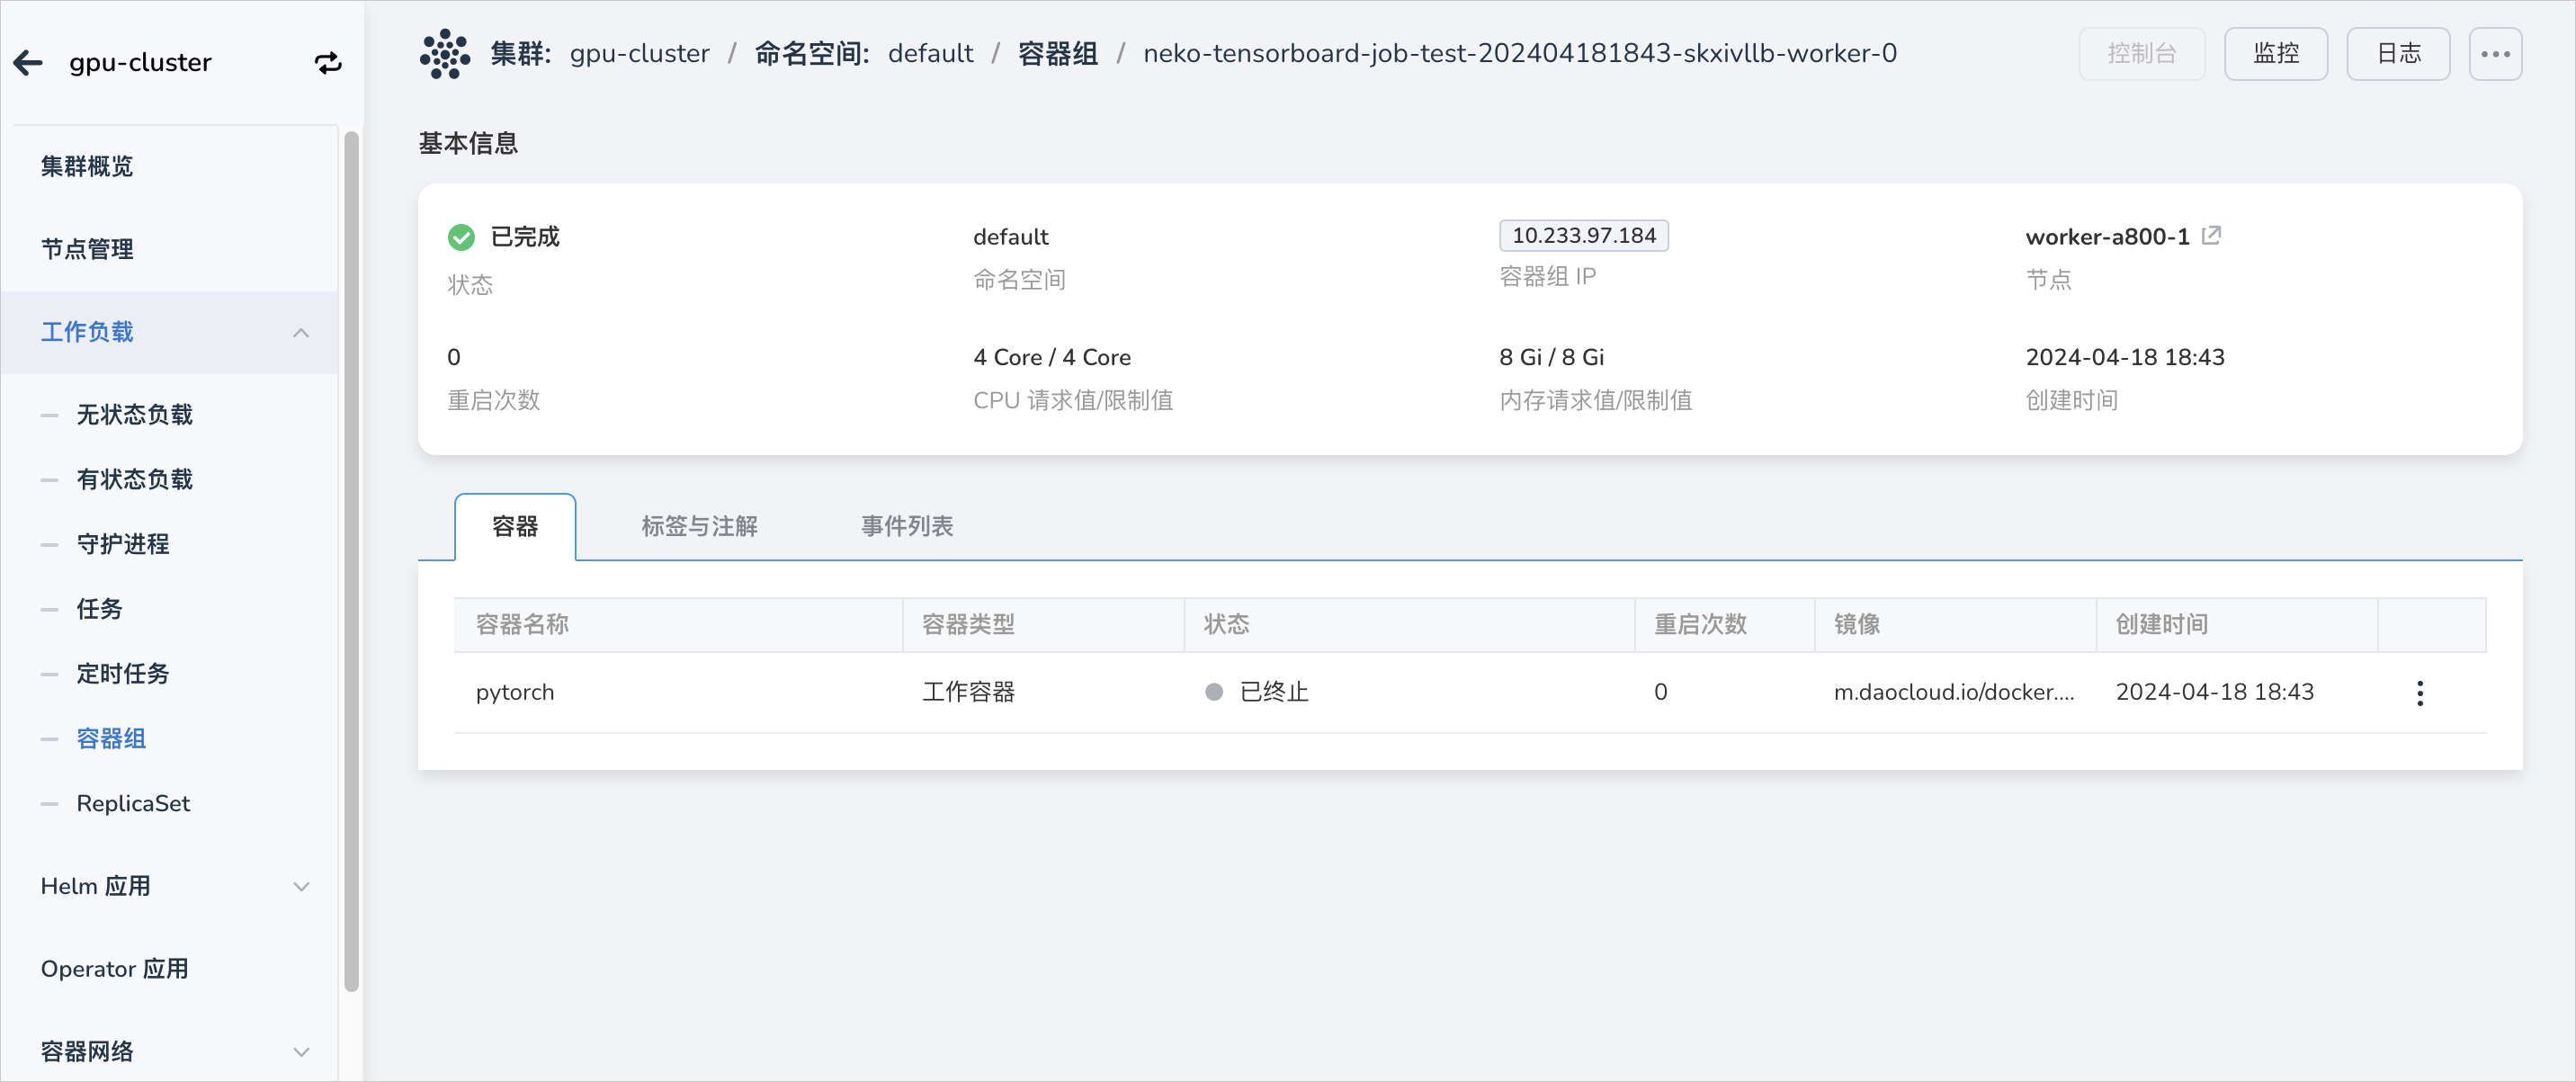Image resolution: width=2576 pixels, height=1082 pixels.
Task: Open the more actions ellipsis button in the header
Action: 2495,54
